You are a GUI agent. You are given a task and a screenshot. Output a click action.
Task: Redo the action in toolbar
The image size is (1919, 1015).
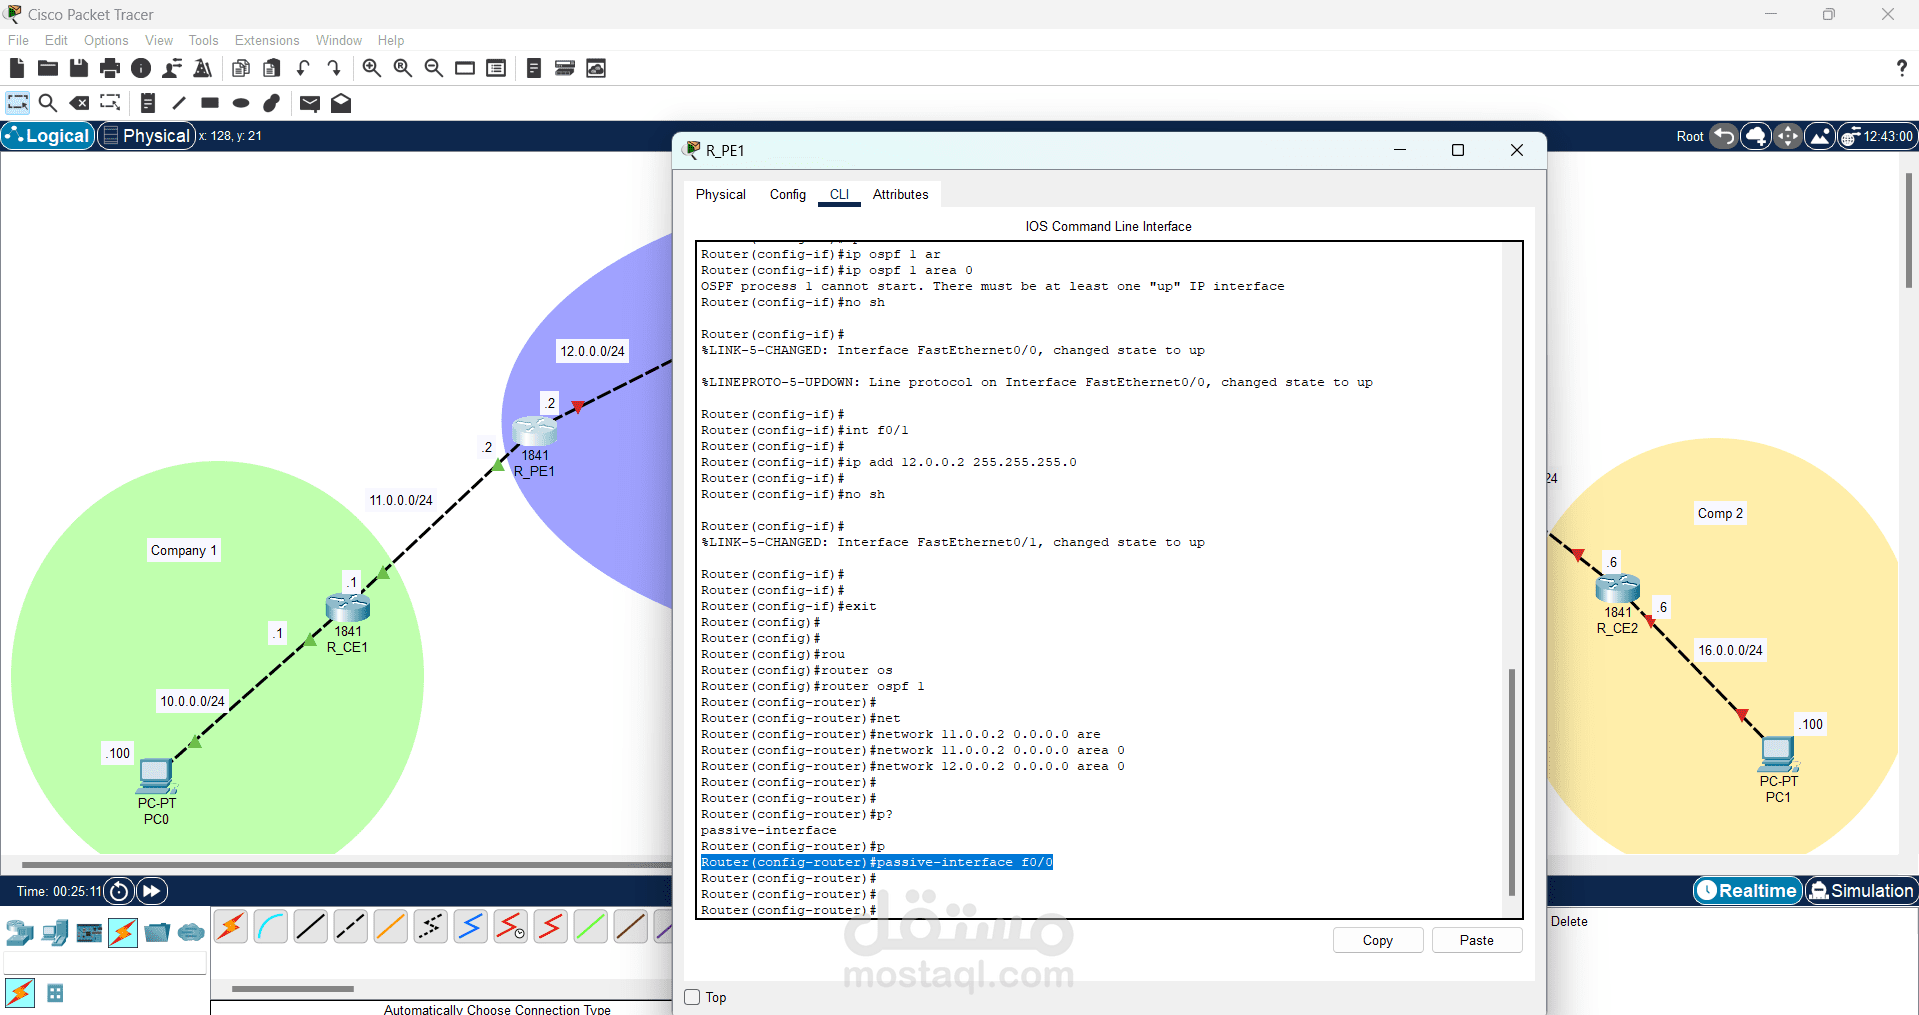pyautogui.click(x=334, y=68)
